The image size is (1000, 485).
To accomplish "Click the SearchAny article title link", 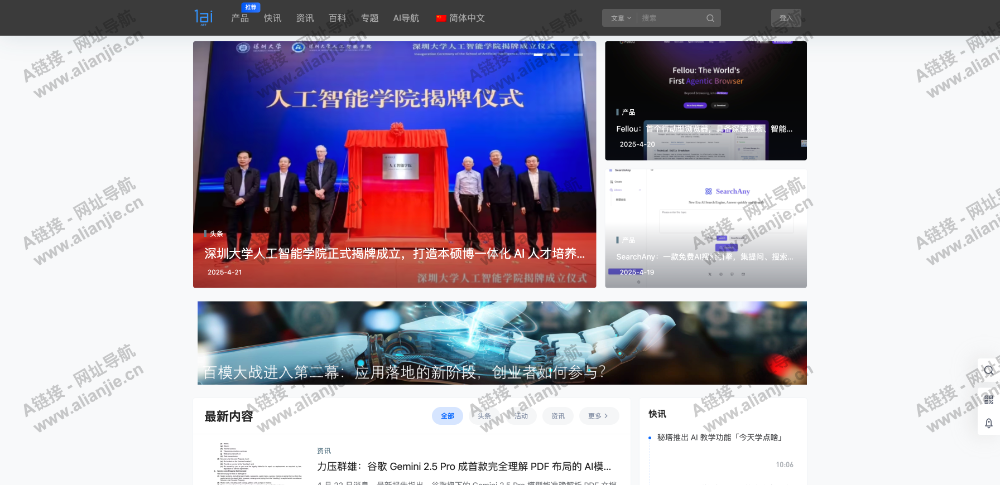I will [705, 257].
